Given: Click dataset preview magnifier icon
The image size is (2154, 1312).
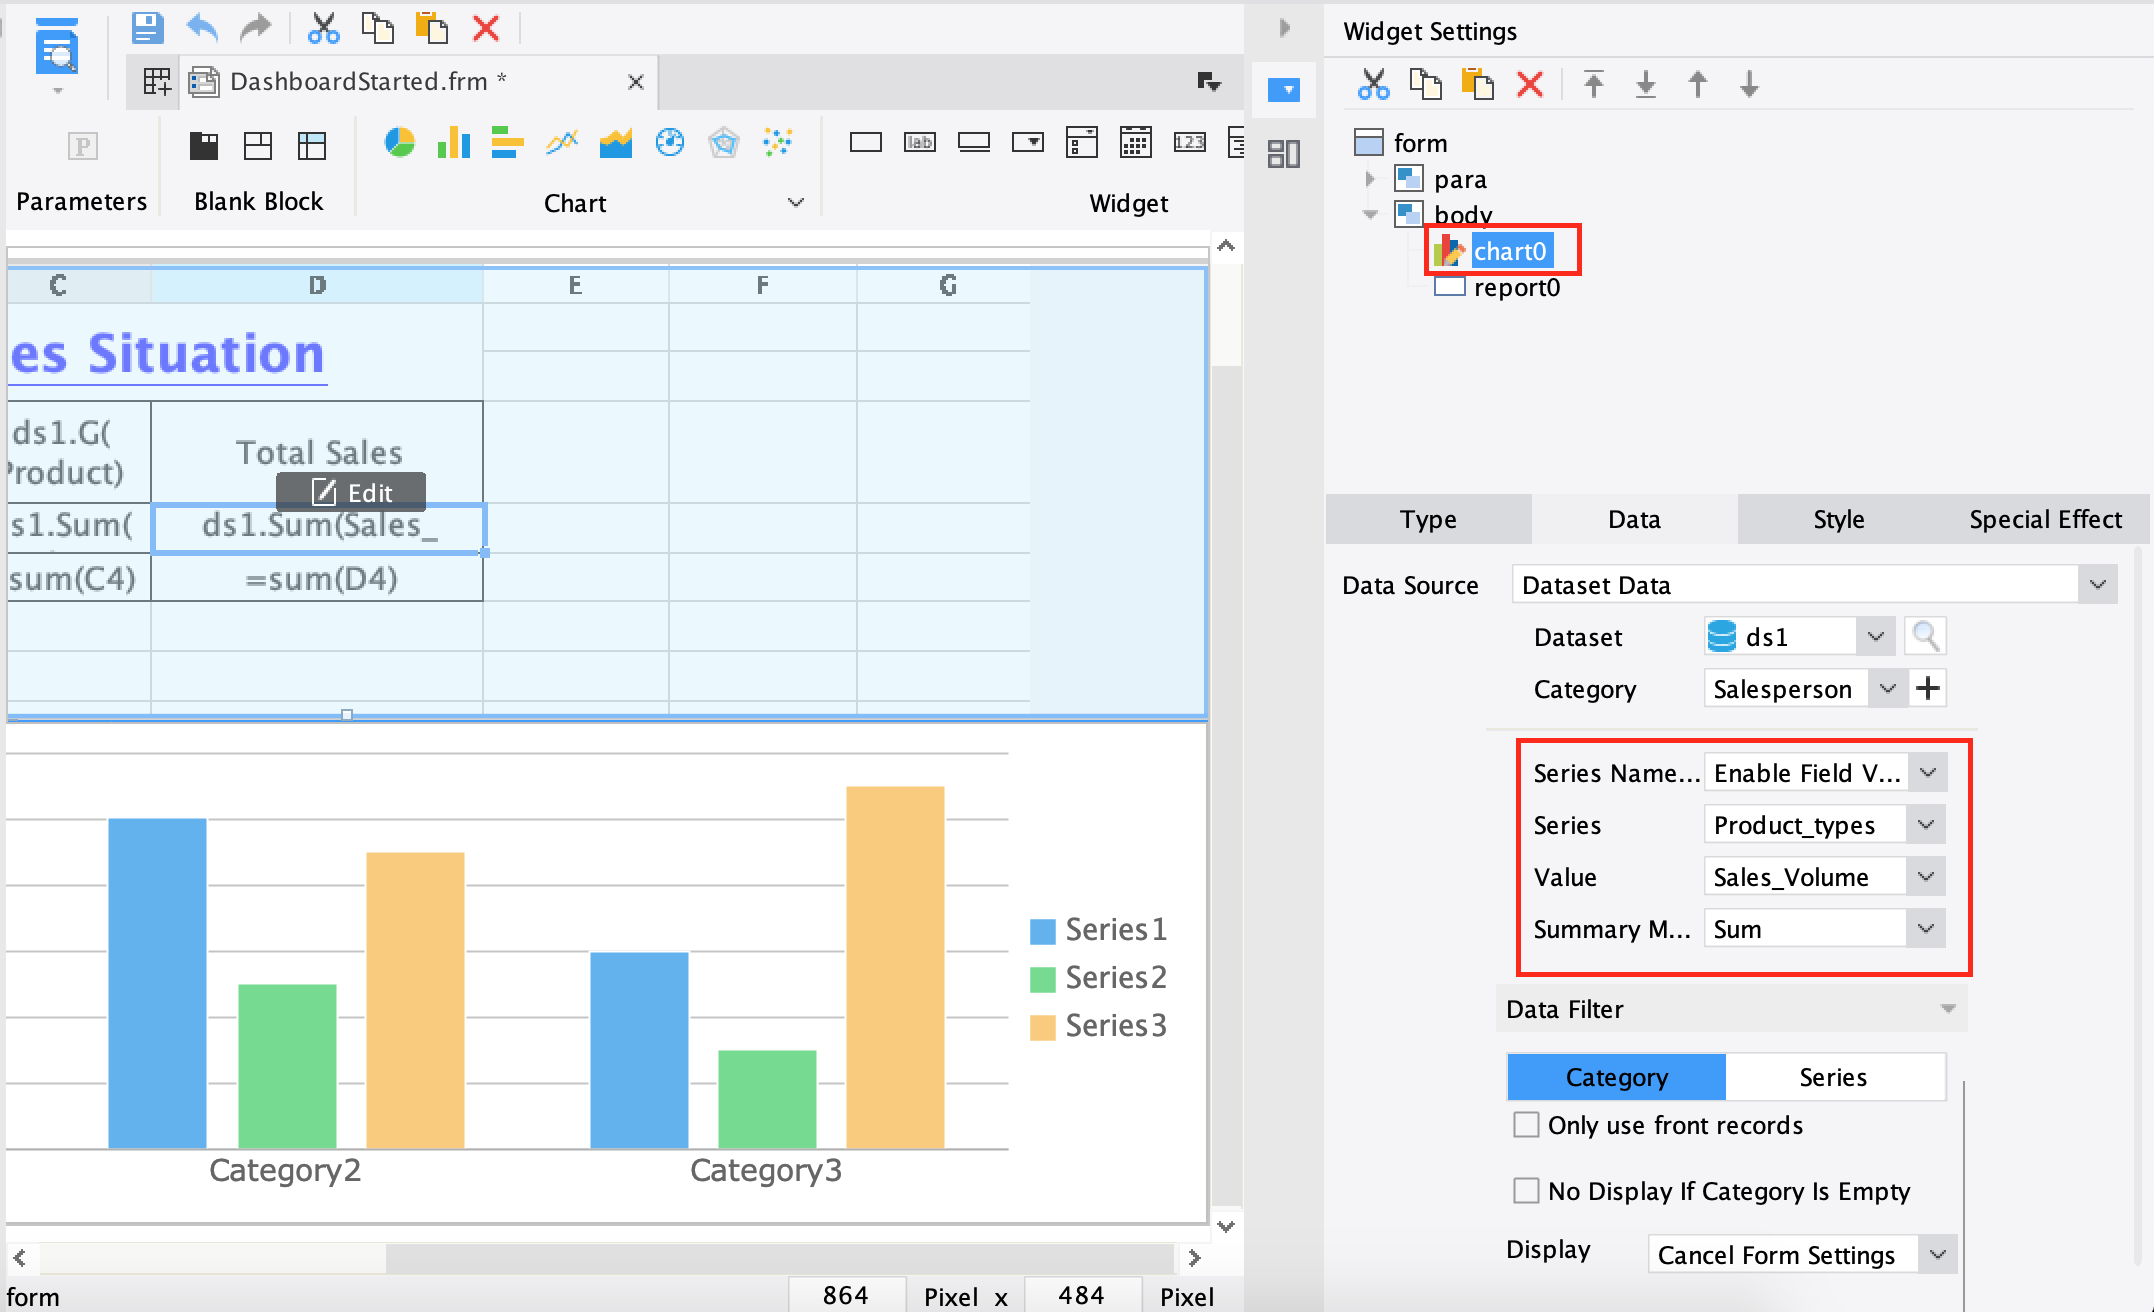Looking at the screenshot, I should point(1925,636).
